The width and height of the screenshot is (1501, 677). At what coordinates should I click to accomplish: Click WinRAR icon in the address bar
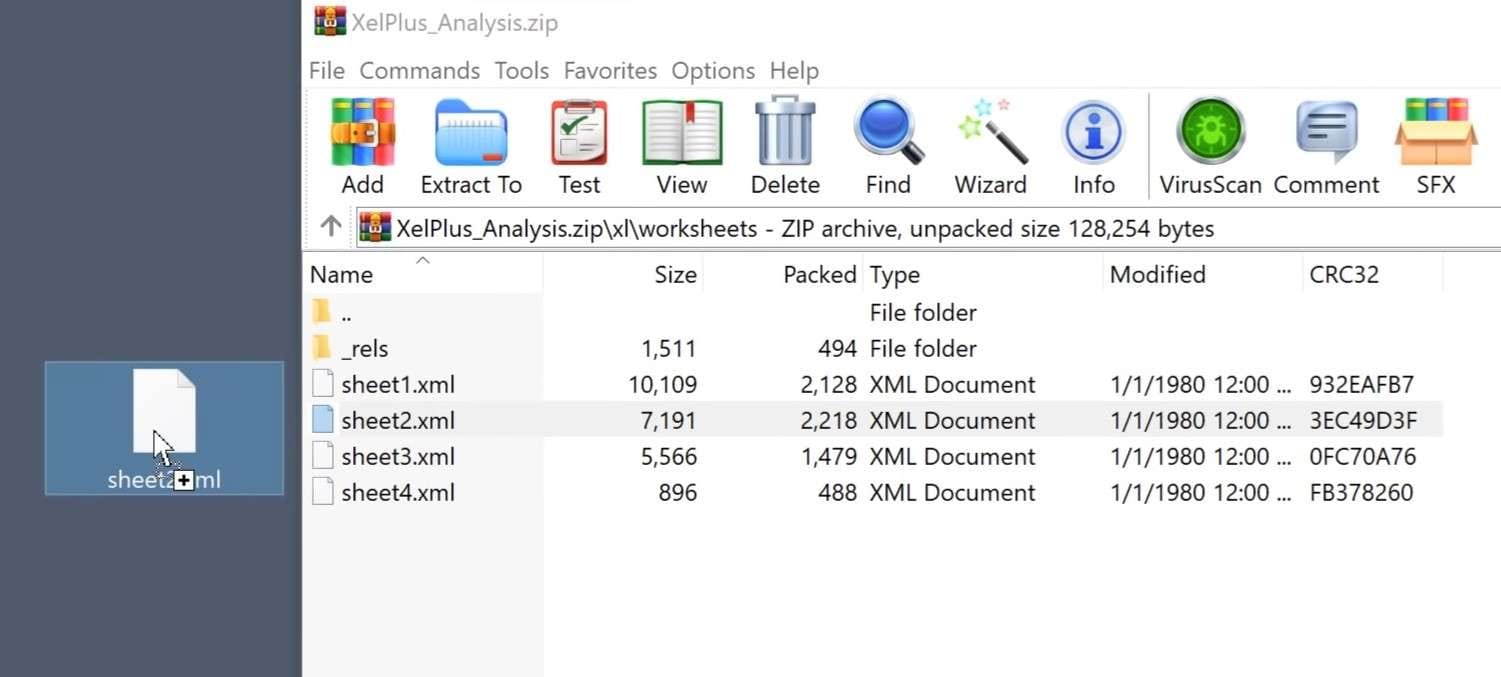pos(375,227)
